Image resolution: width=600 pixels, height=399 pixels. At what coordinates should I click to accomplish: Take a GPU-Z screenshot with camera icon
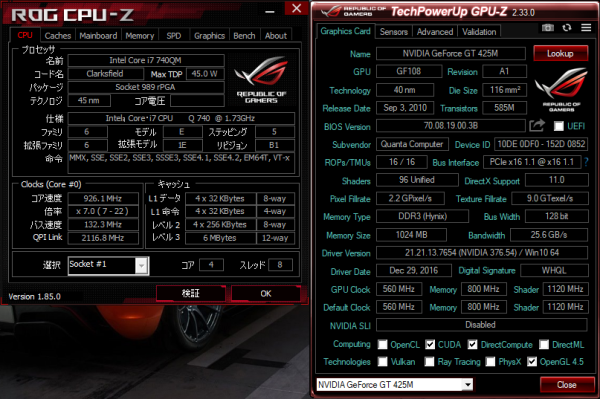click(548, 28)
